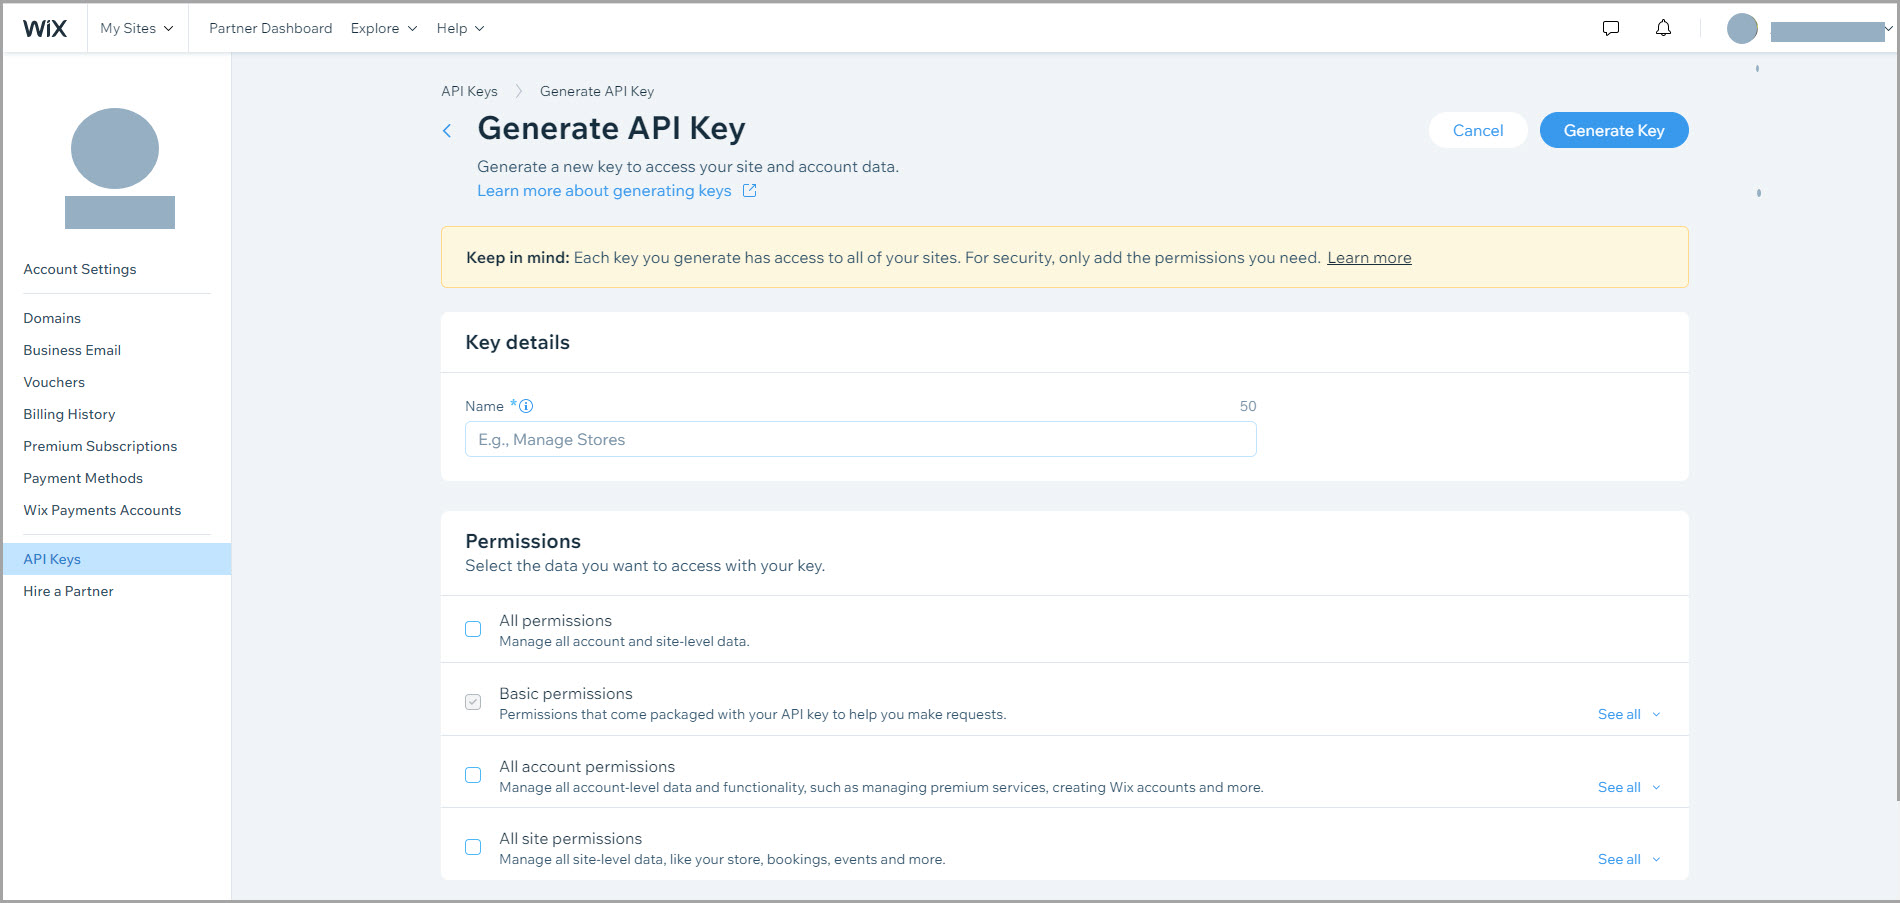Click the Wix logo
Image resolution: width=1900 pixels, height=903 pixels.
point(45,27)
